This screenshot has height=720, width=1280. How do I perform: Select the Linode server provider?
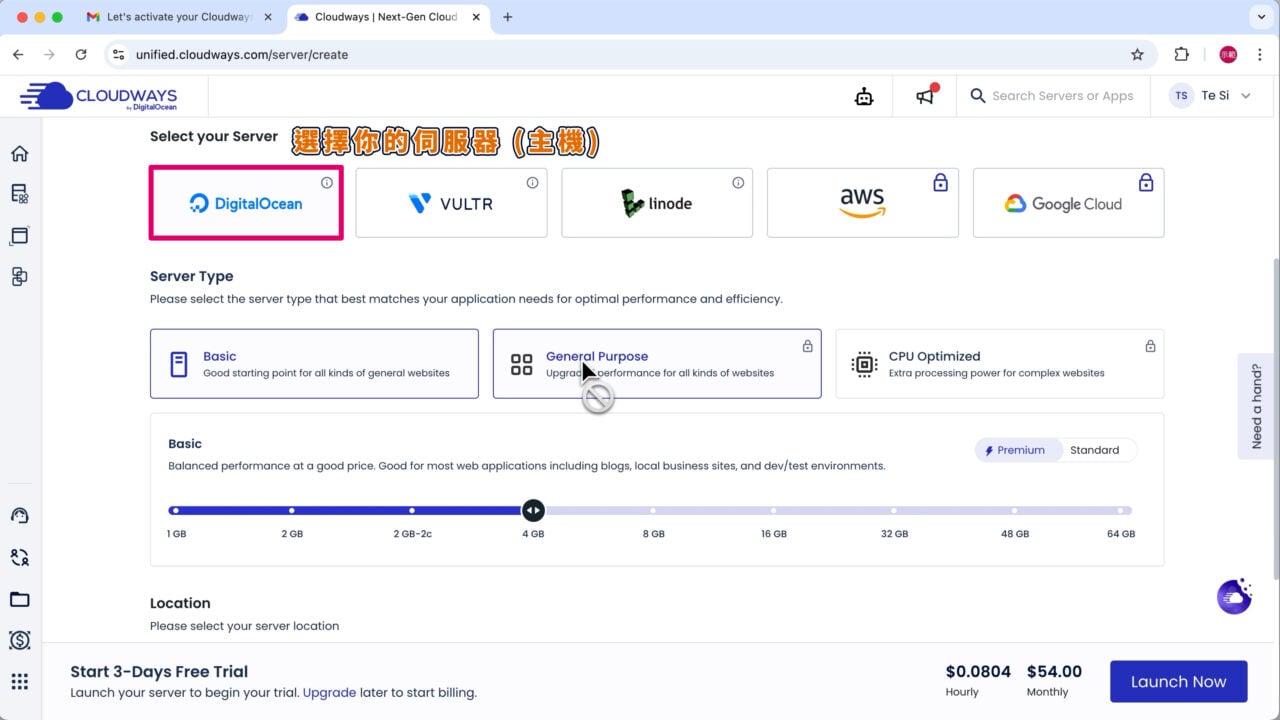[x=656, y=204]
